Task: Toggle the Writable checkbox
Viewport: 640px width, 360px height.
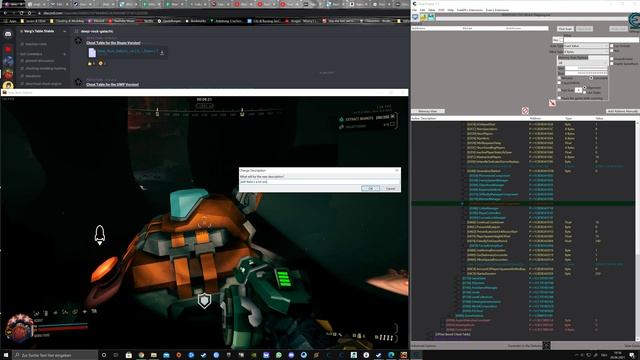Action: 560,78
